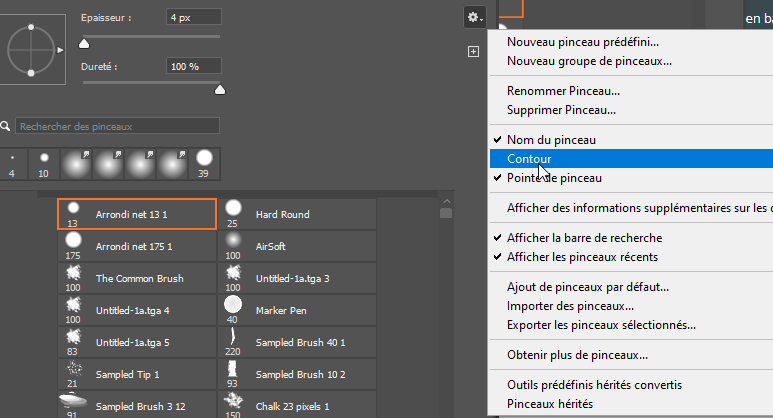
Task: Select Nouveau groupe de pinceaux
Action: click(x=589, y=61)
